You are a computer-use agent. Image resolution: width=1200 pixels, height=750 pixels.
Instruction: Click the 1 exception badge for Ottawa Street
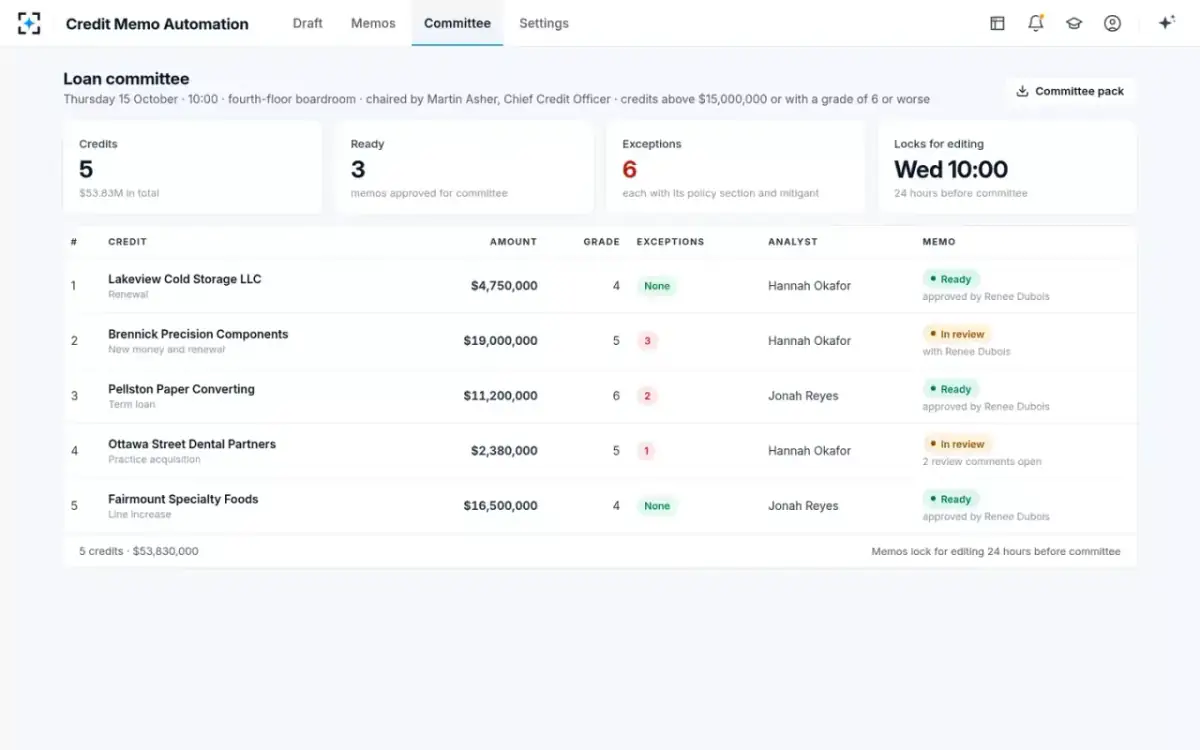click(647, 451)
